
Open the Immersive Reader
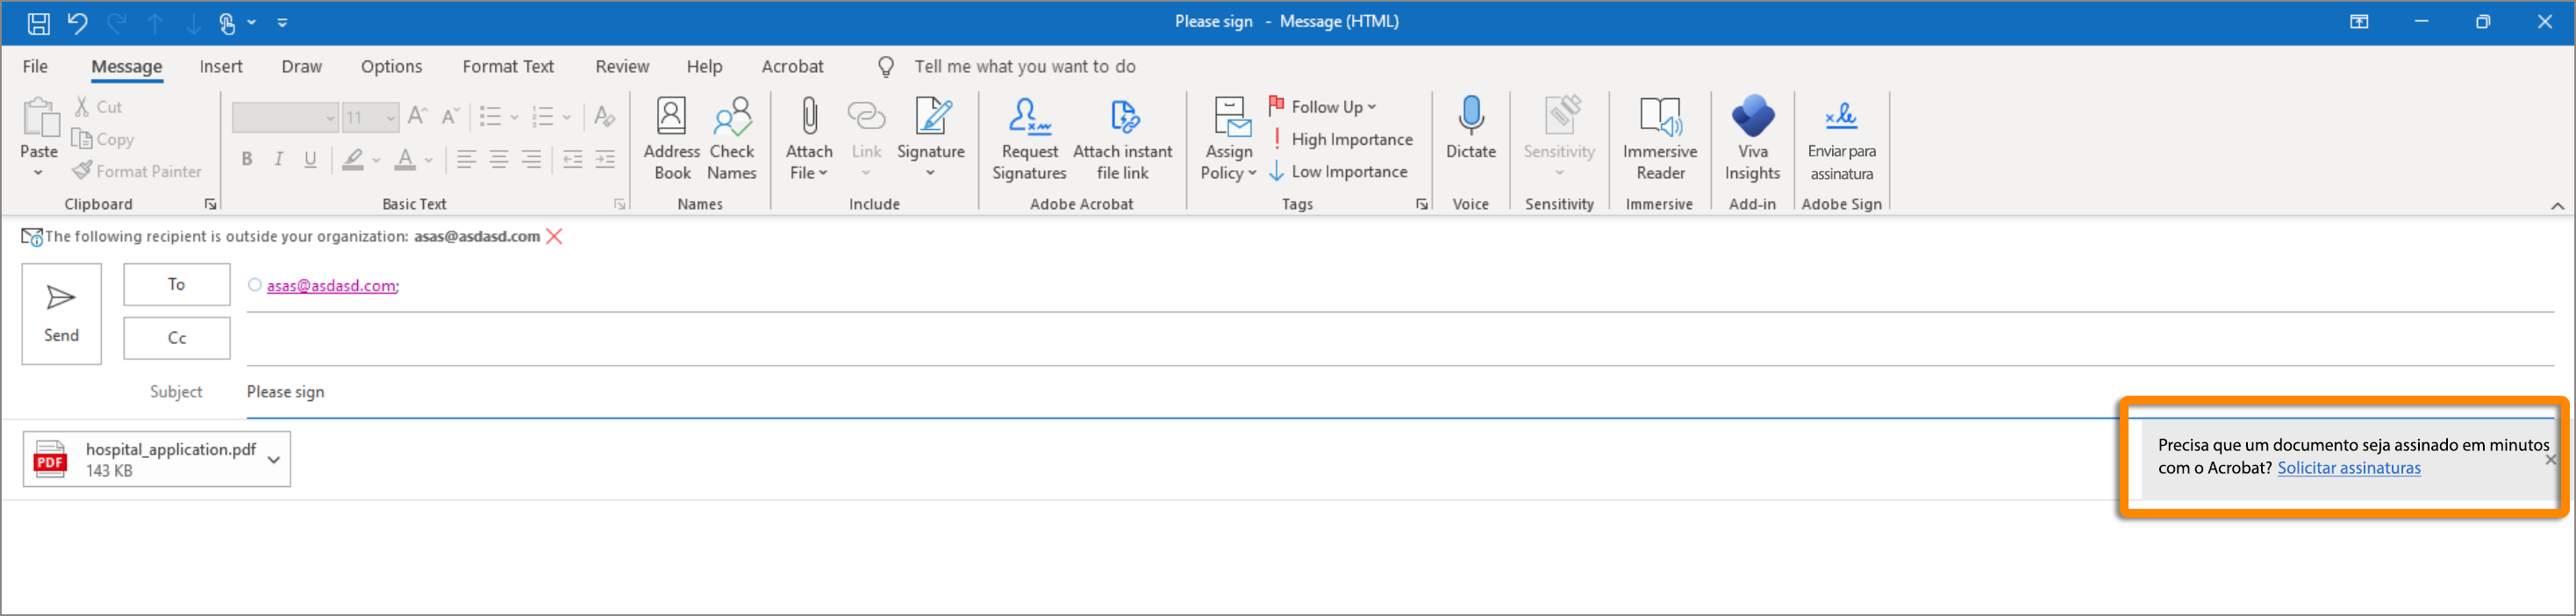[1659, 138]
